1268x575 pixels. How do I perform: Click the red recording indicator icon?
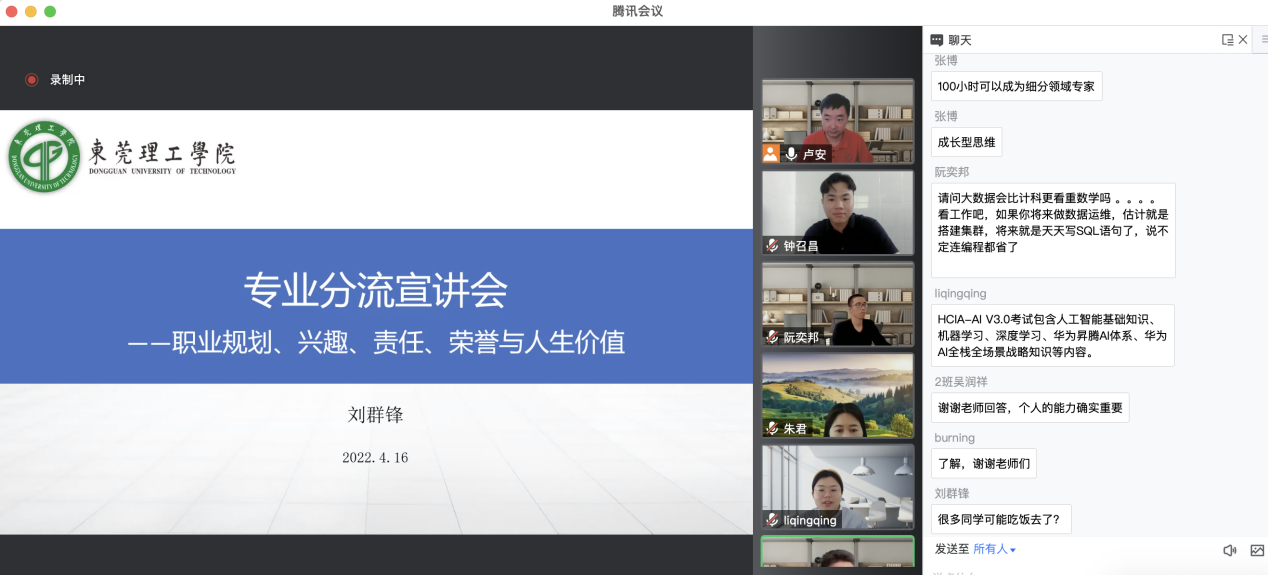32,80
